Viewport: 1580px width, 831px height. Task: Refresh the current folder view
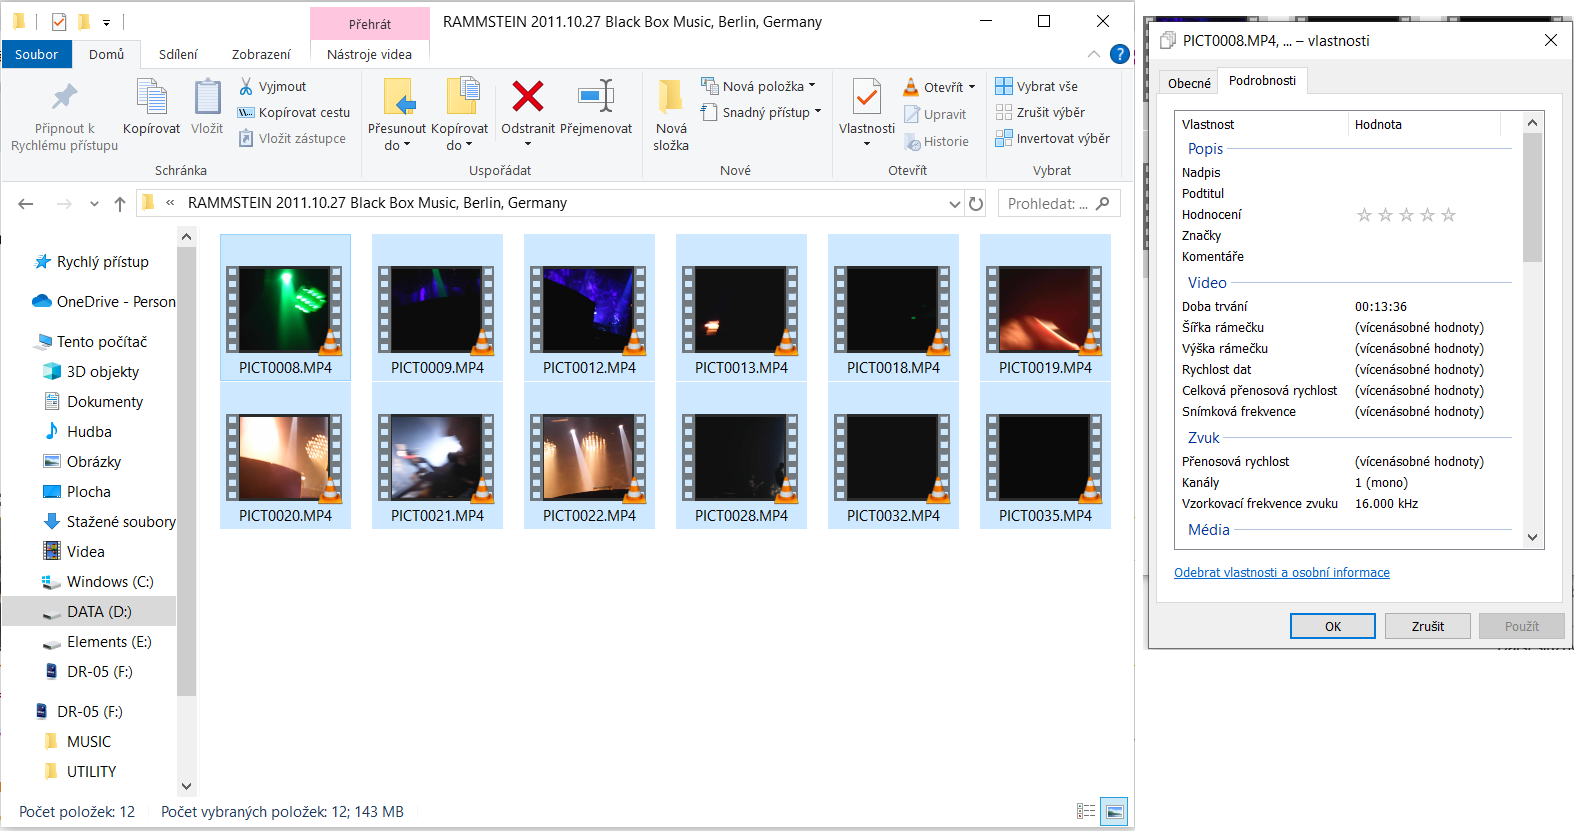pyautogui.click(x=976, y=204)
